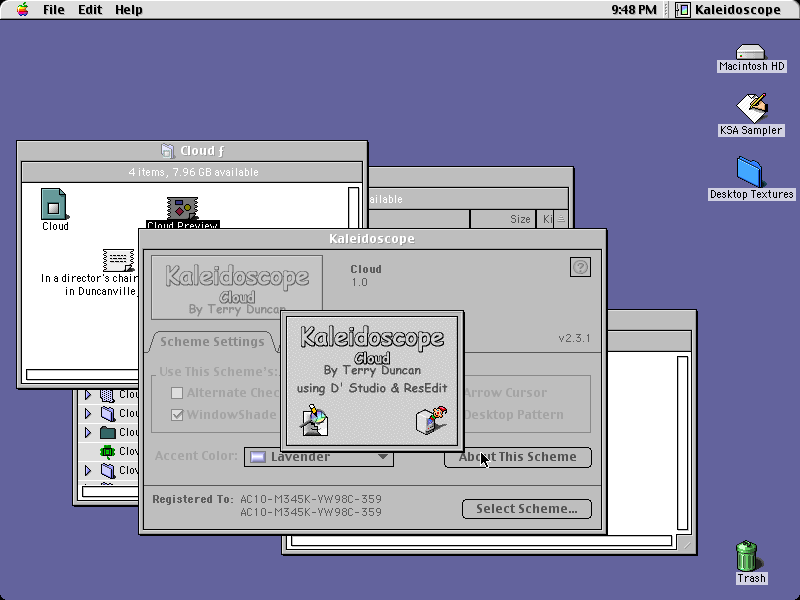800x600 pixels.
Task: Expand the row with the dotted pattern icon
Action: [88, 394]
